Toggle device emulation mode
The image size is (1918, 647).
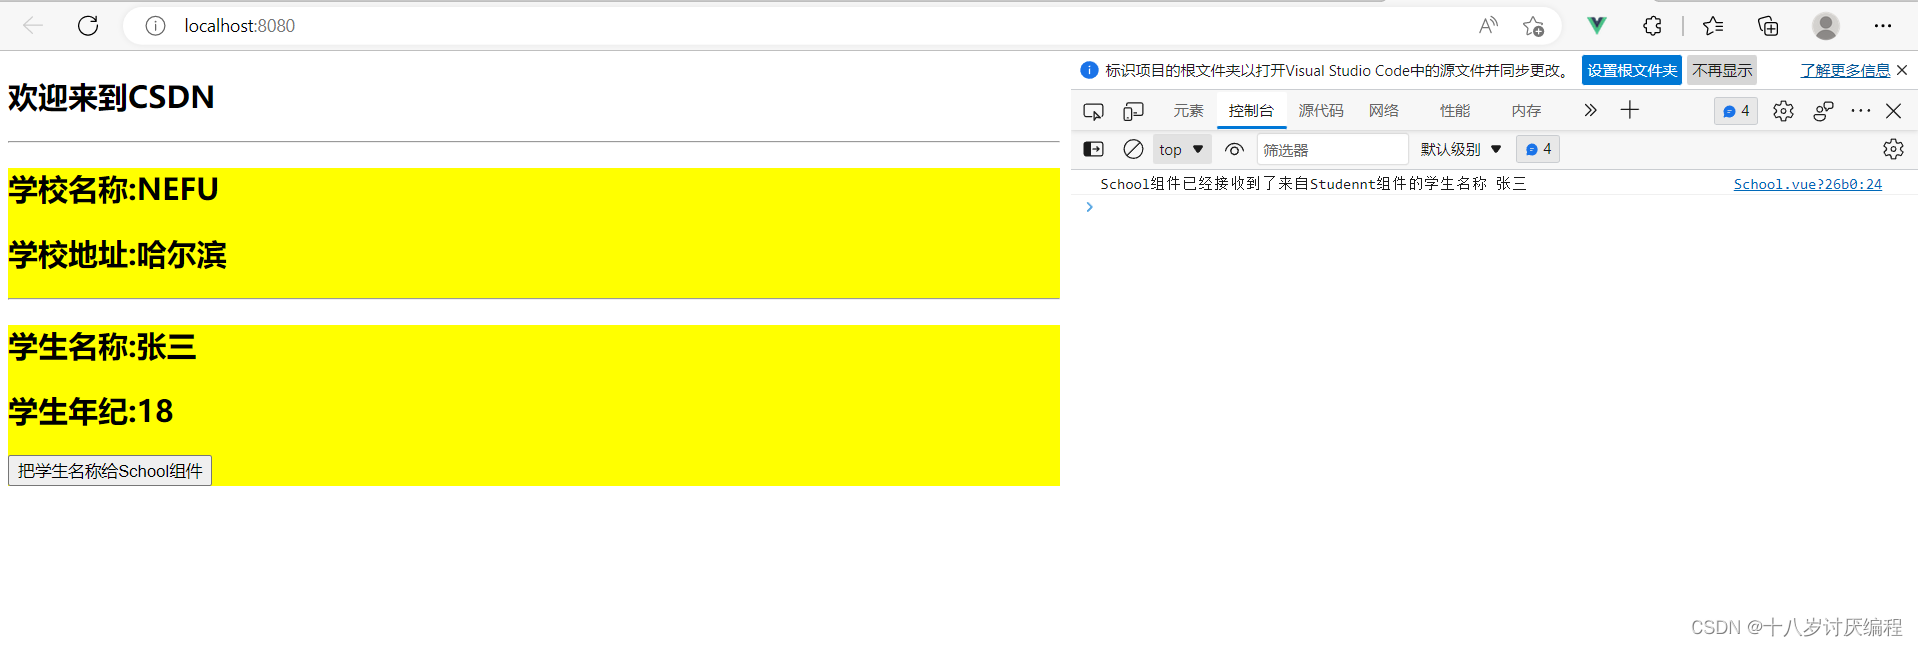pos(1133,111)
